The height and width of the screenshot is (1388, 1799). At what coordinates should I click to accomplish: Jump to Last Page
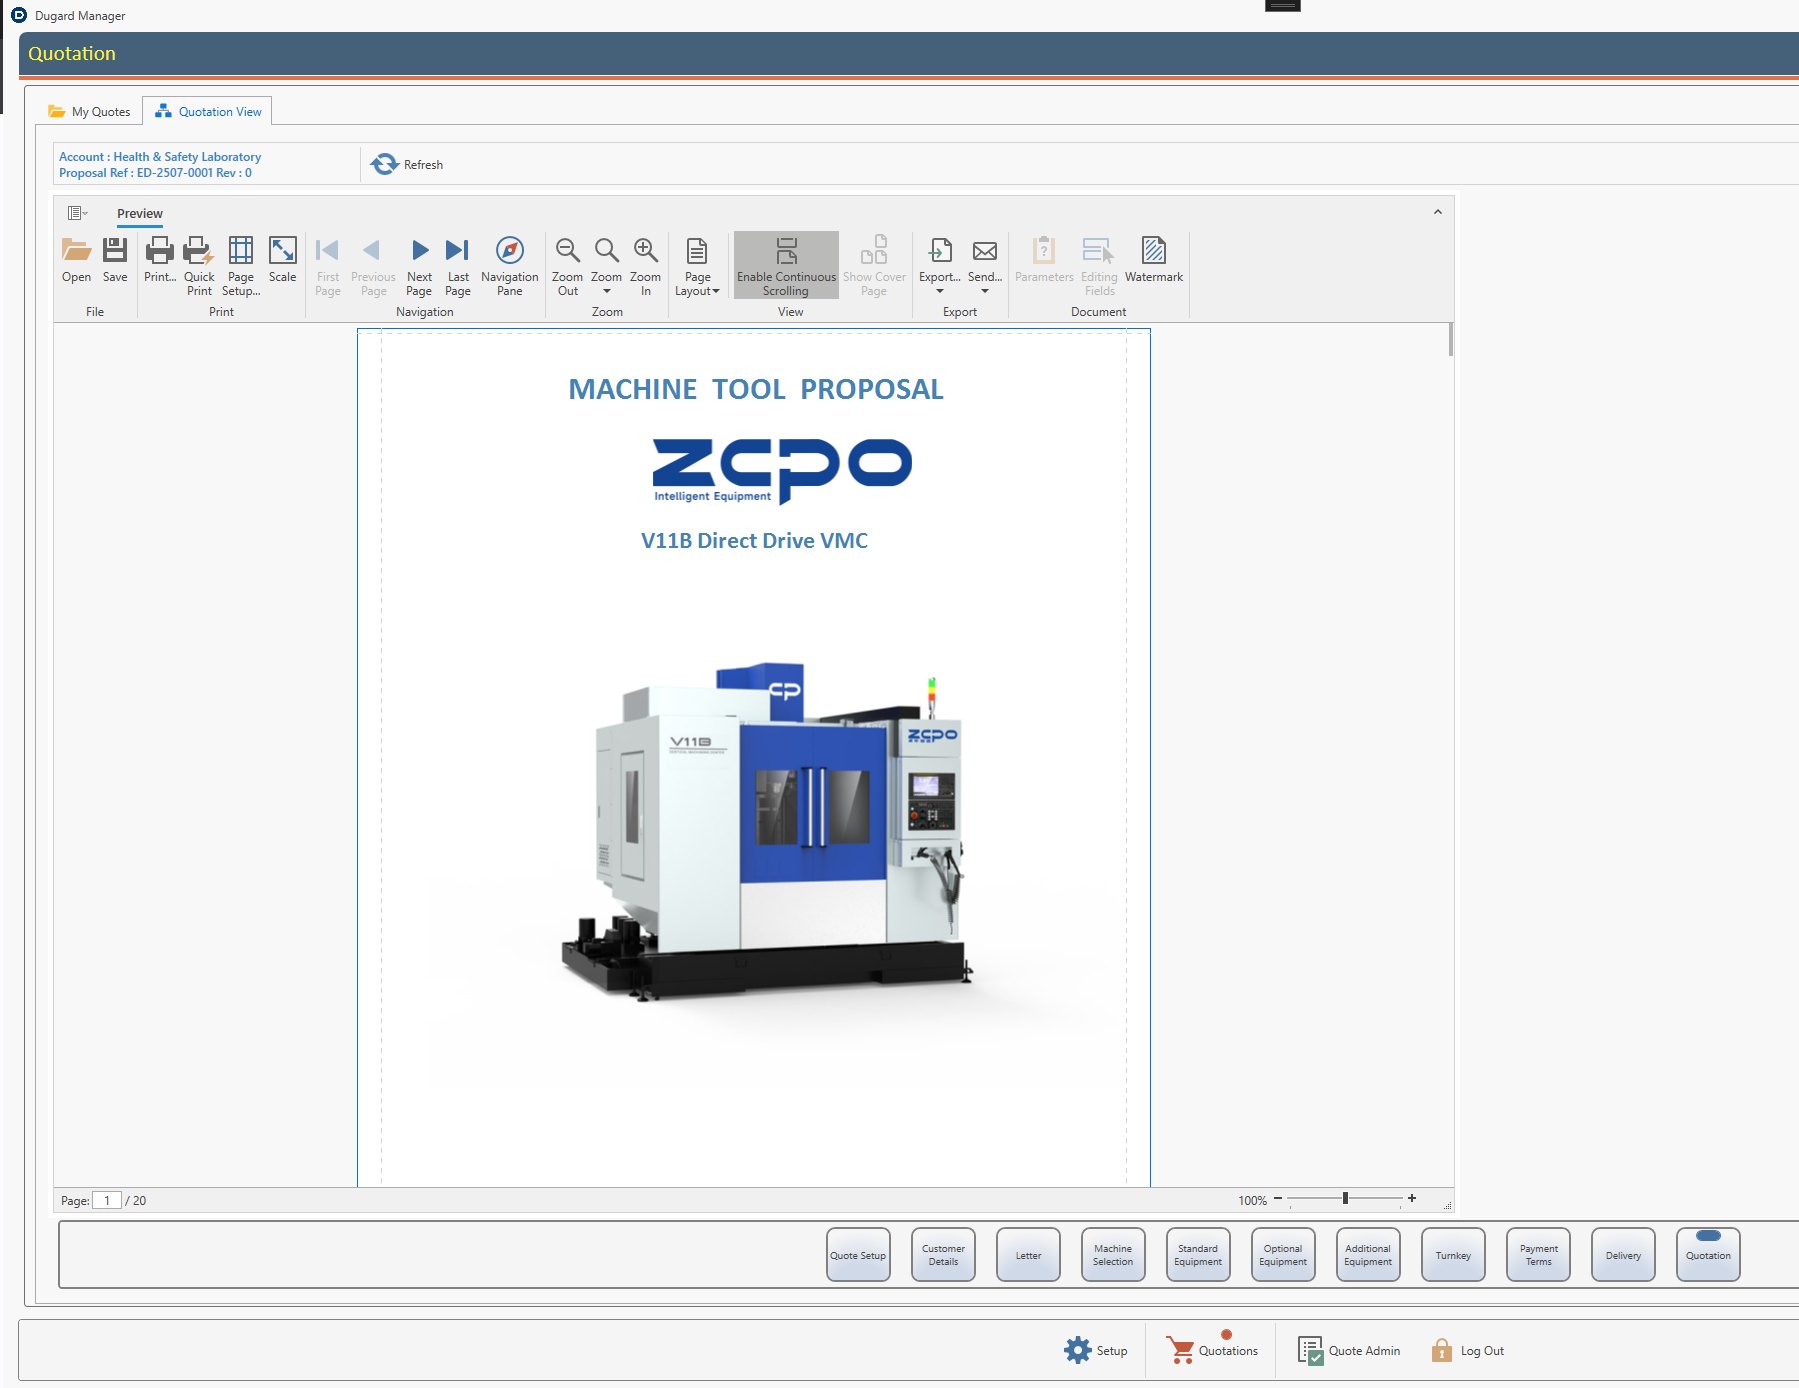[x=458, y=266]
